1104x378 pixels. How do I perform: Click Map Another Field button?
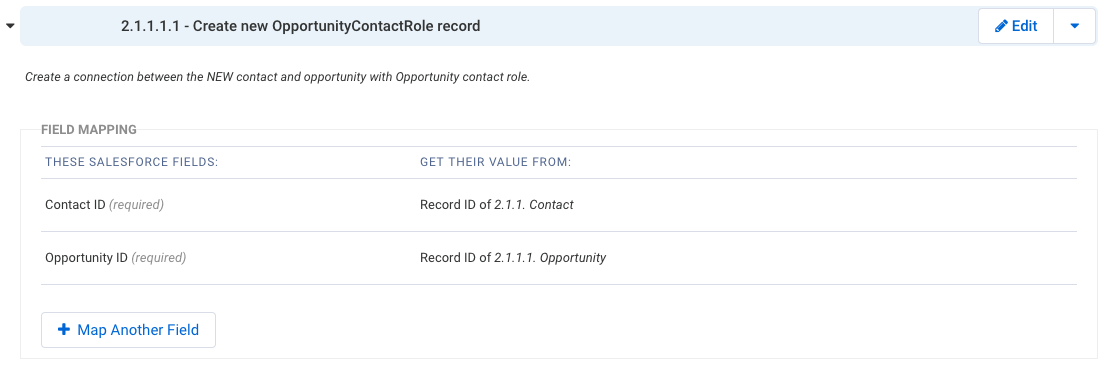[x=128, y=330]
